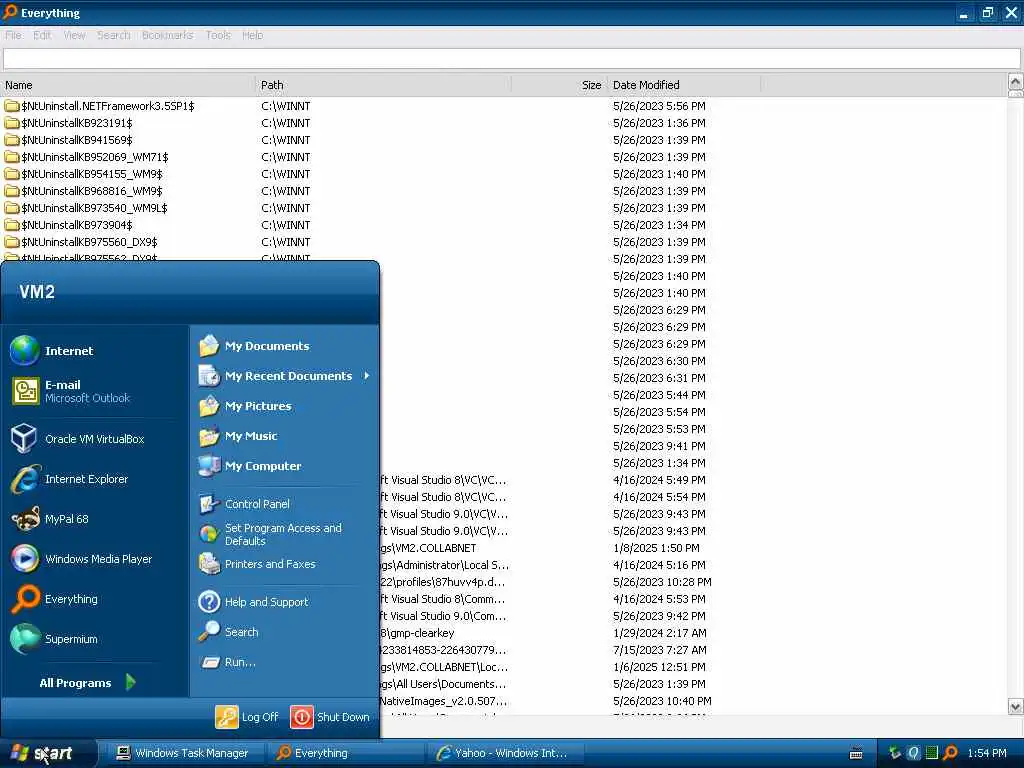Launch Windows Media Player
The width and height of the screenshot is (1024, 768).
[82, 559]
